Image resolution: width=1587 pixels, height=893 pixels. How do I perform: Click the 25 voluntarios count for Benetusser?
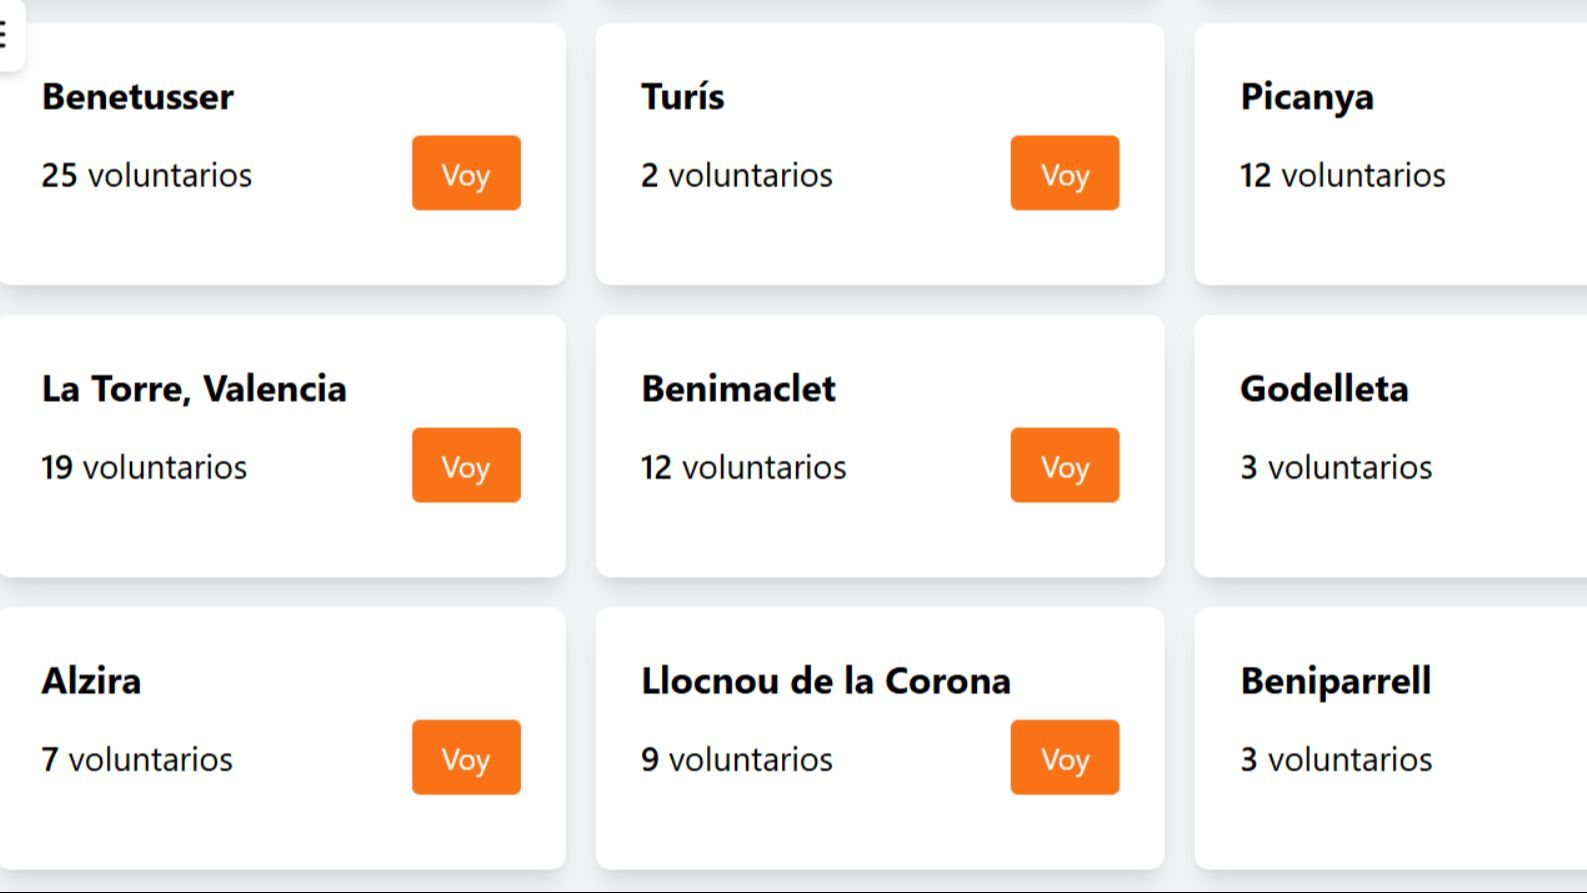[146, 175]
